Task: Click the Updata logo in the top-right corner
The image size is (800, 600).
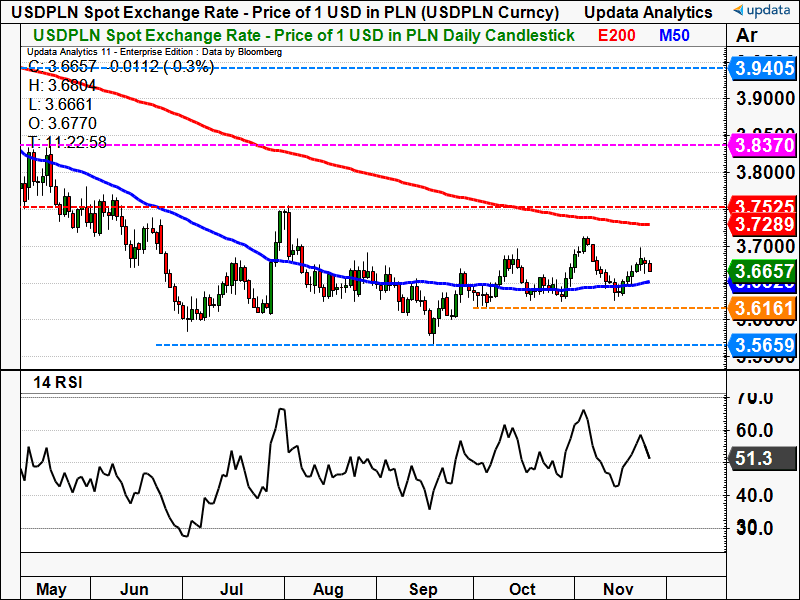Action: tap(762, 12)
